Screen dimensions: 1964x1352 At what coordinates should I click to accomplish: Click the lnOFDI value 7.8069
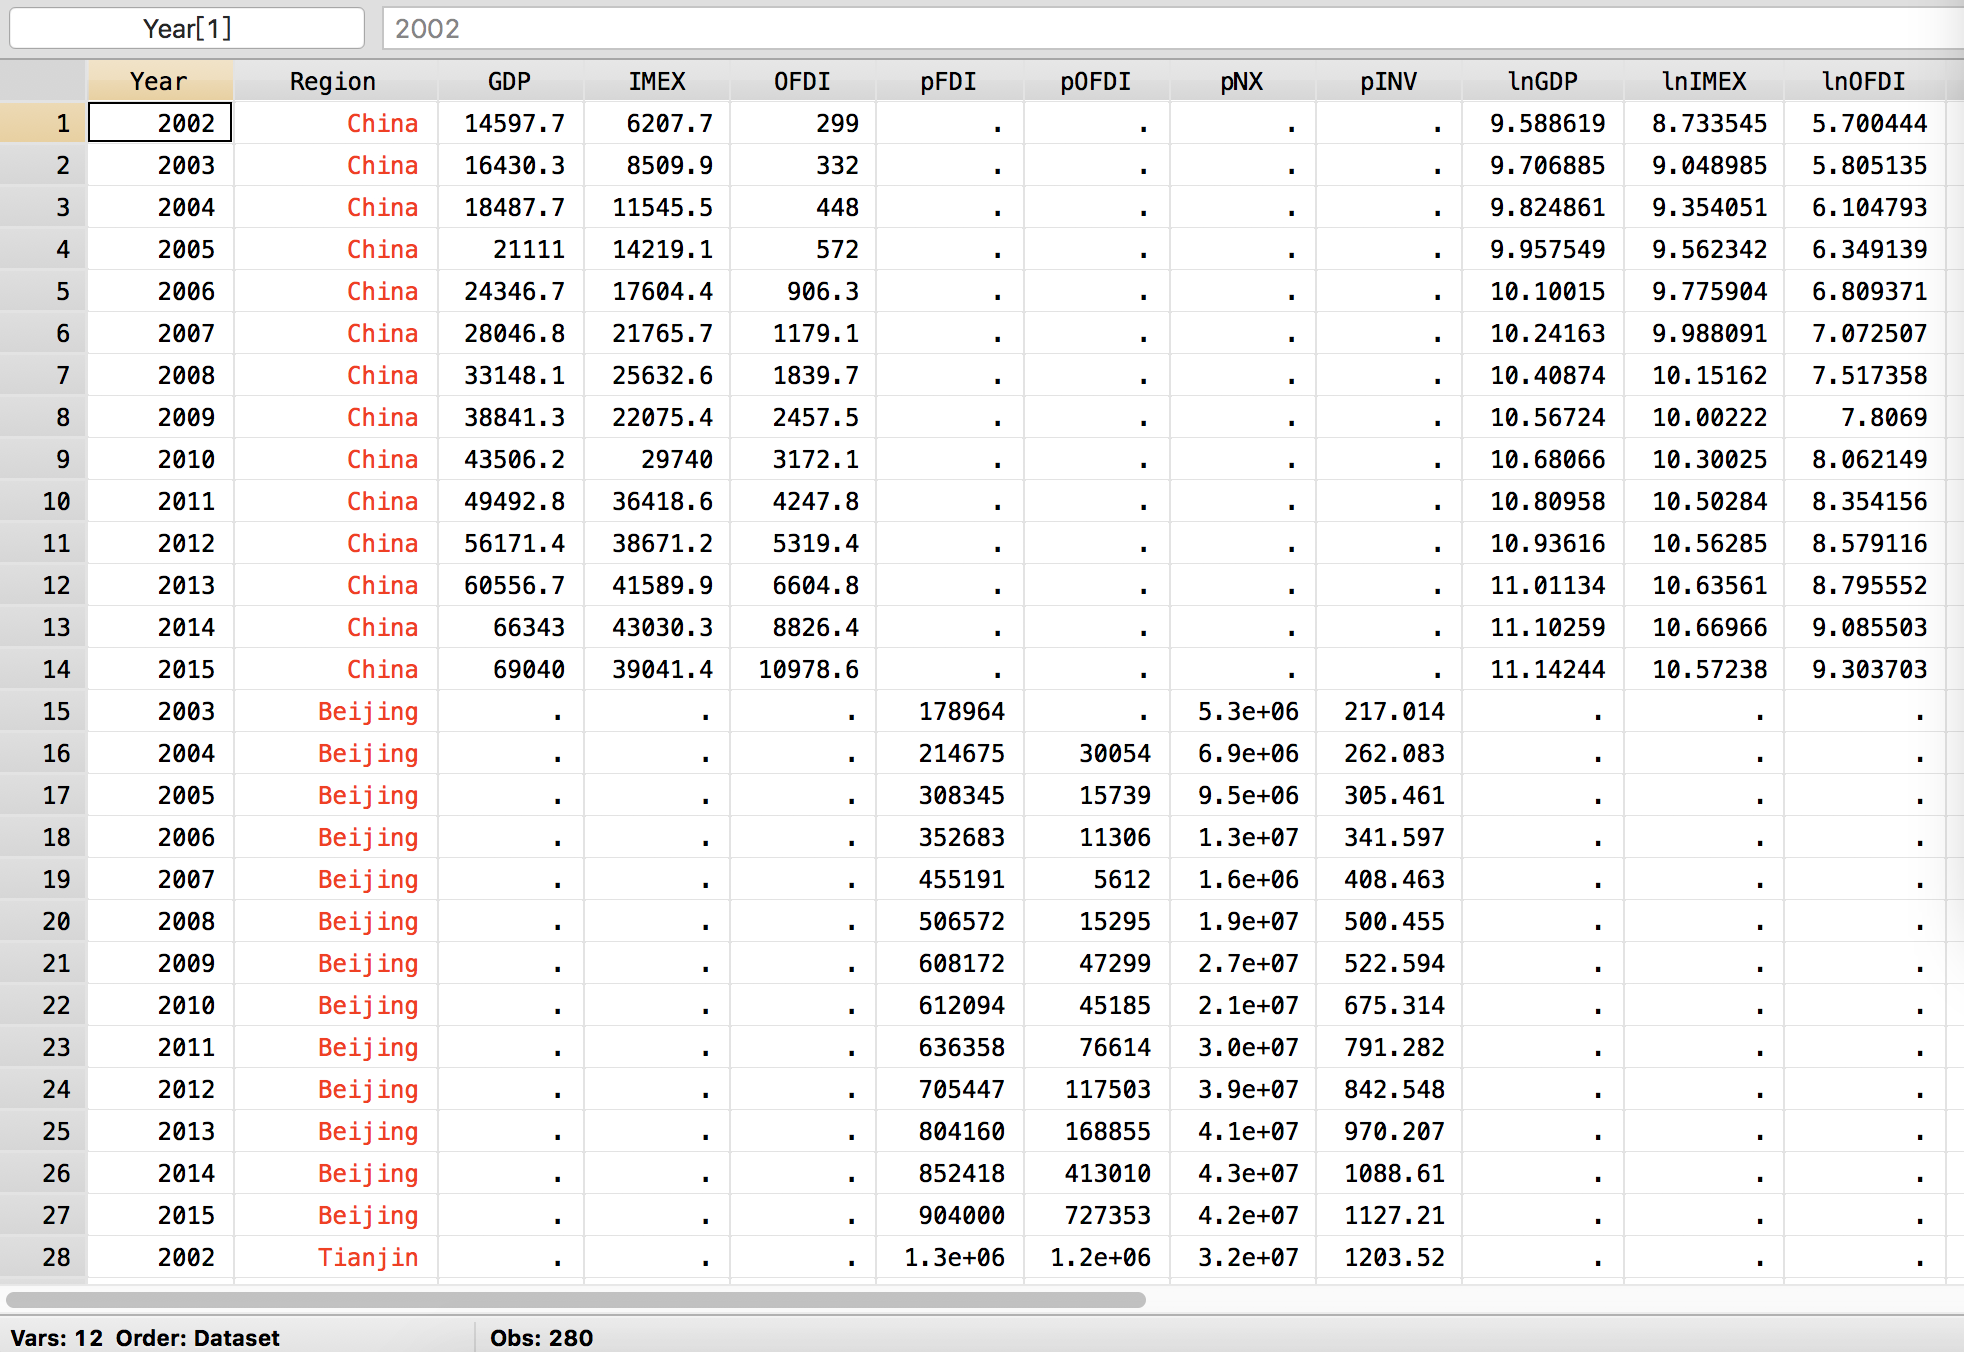(1883, 417)
